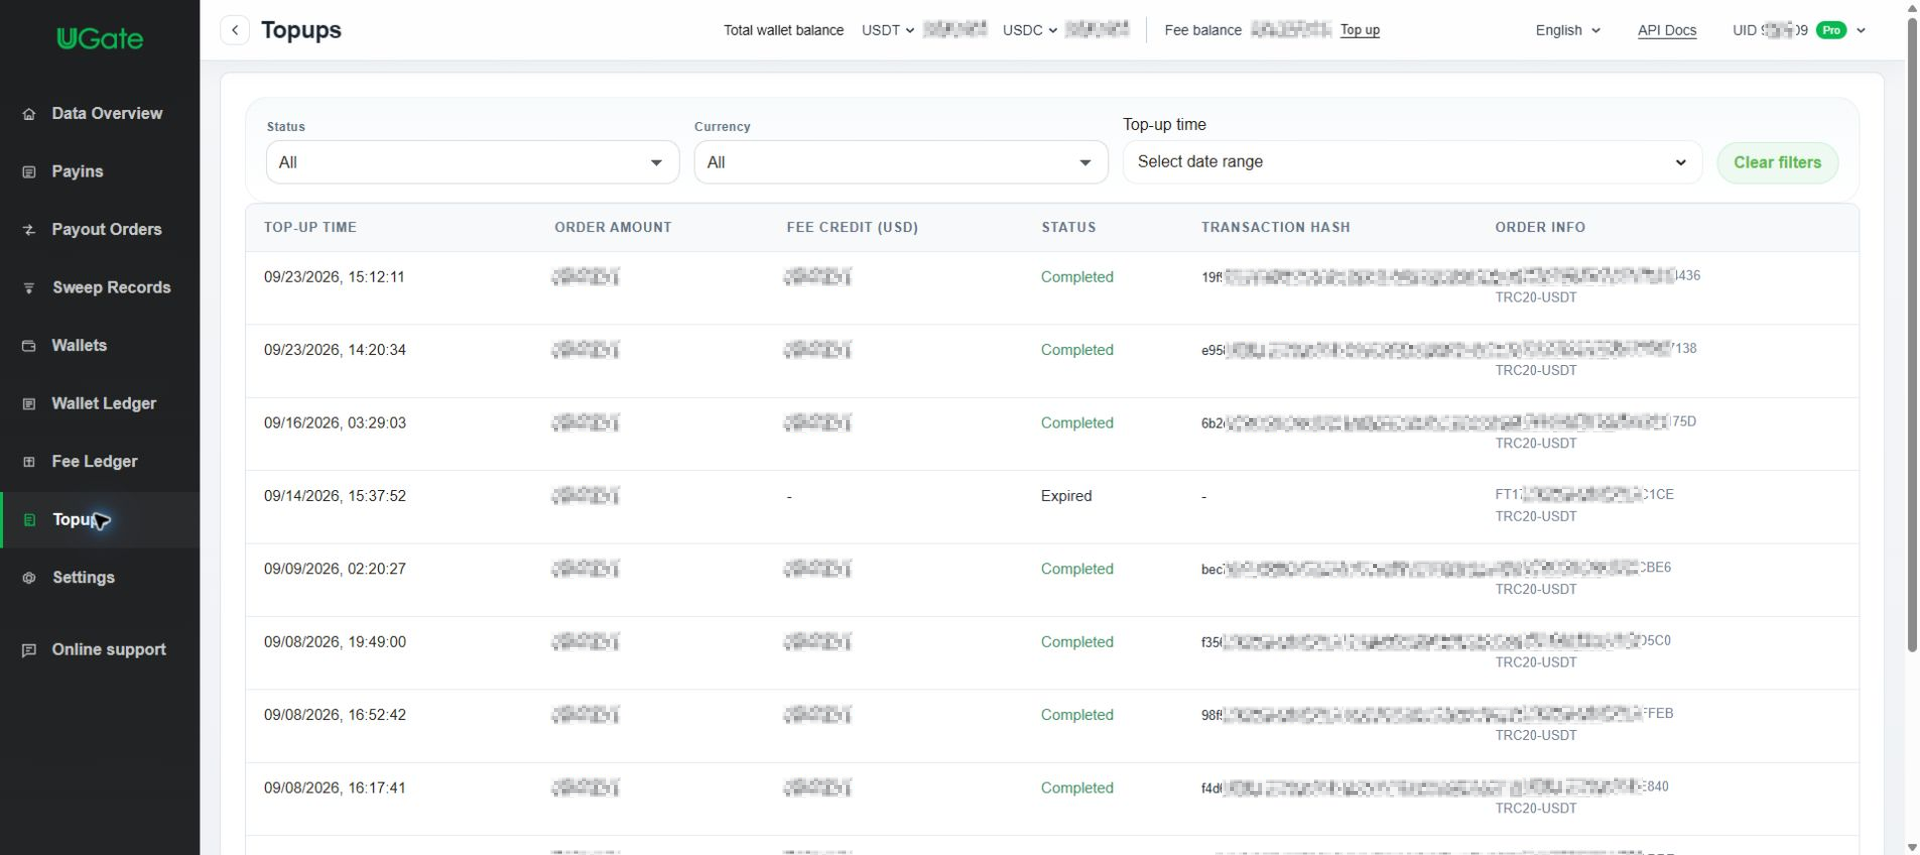Click the TOP-UP TIME column header
This screenshot has height=855, width=1920.
[310, 227]
